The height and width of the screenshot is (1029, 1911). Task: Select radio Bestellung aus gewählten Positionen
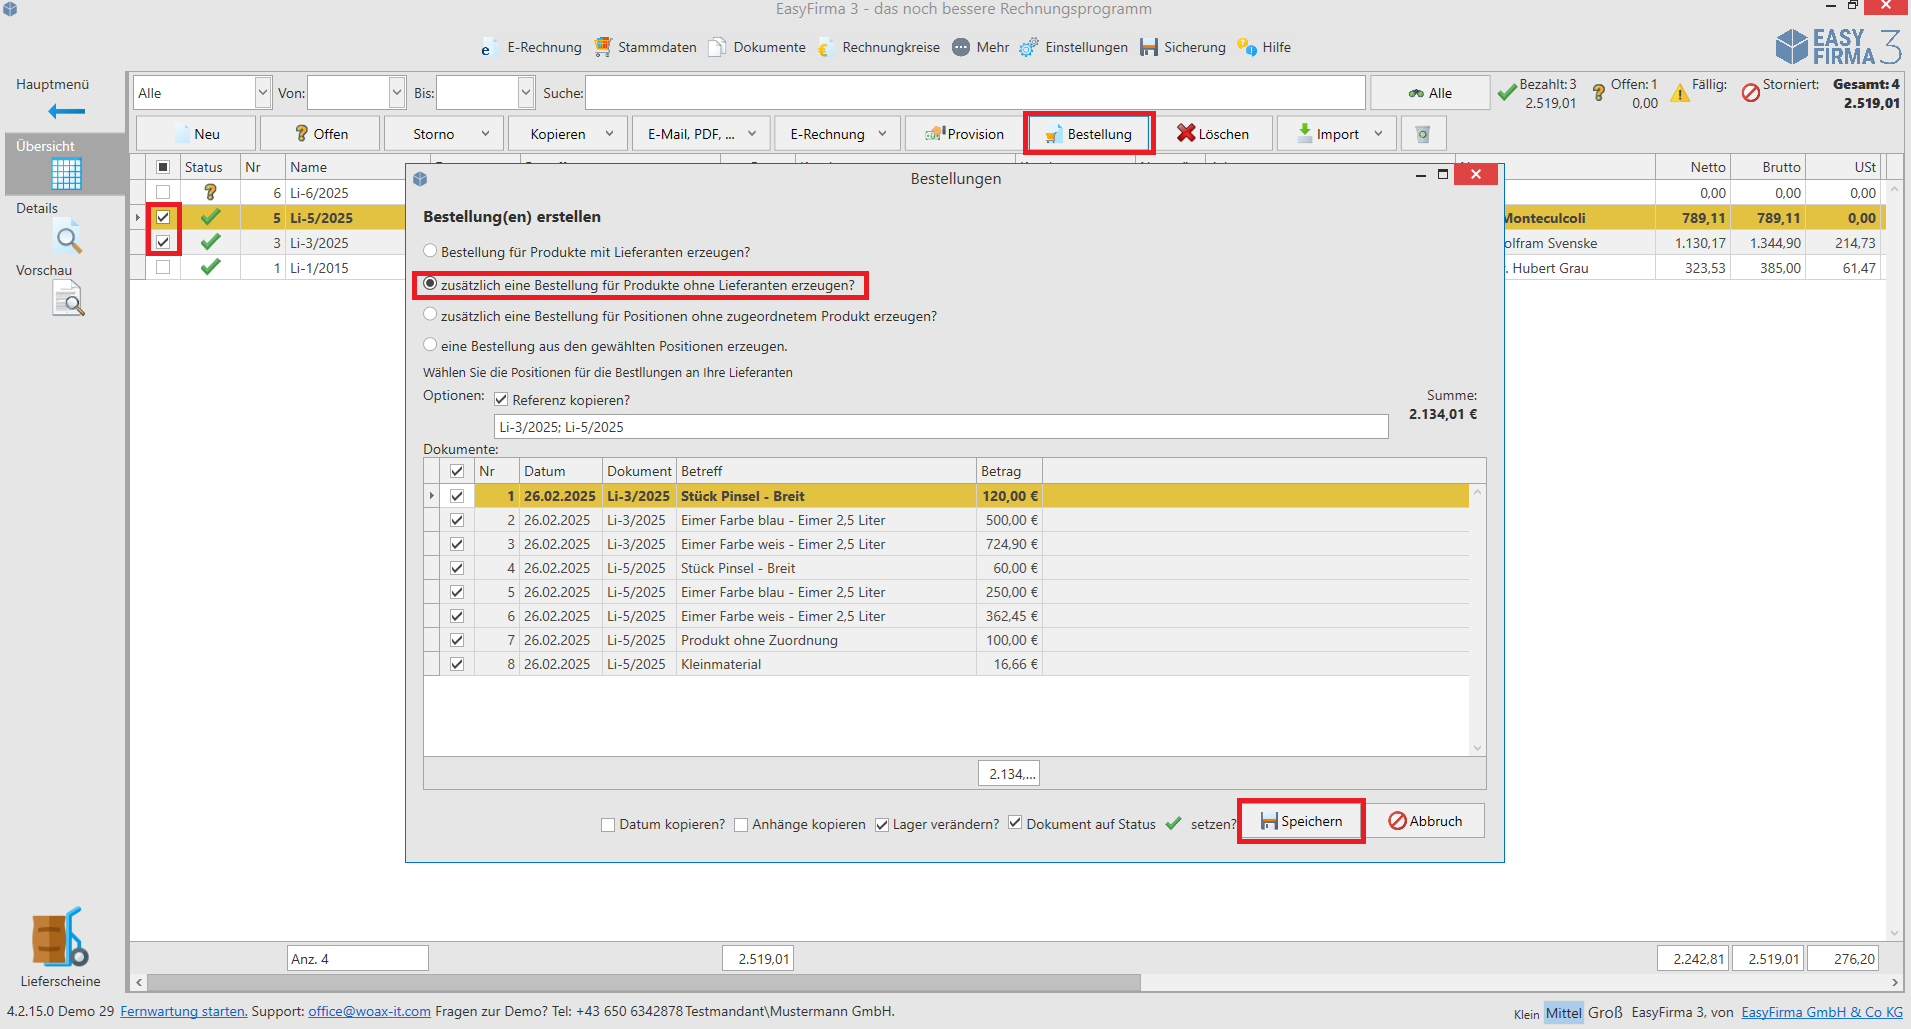click(x=430, y=345)
